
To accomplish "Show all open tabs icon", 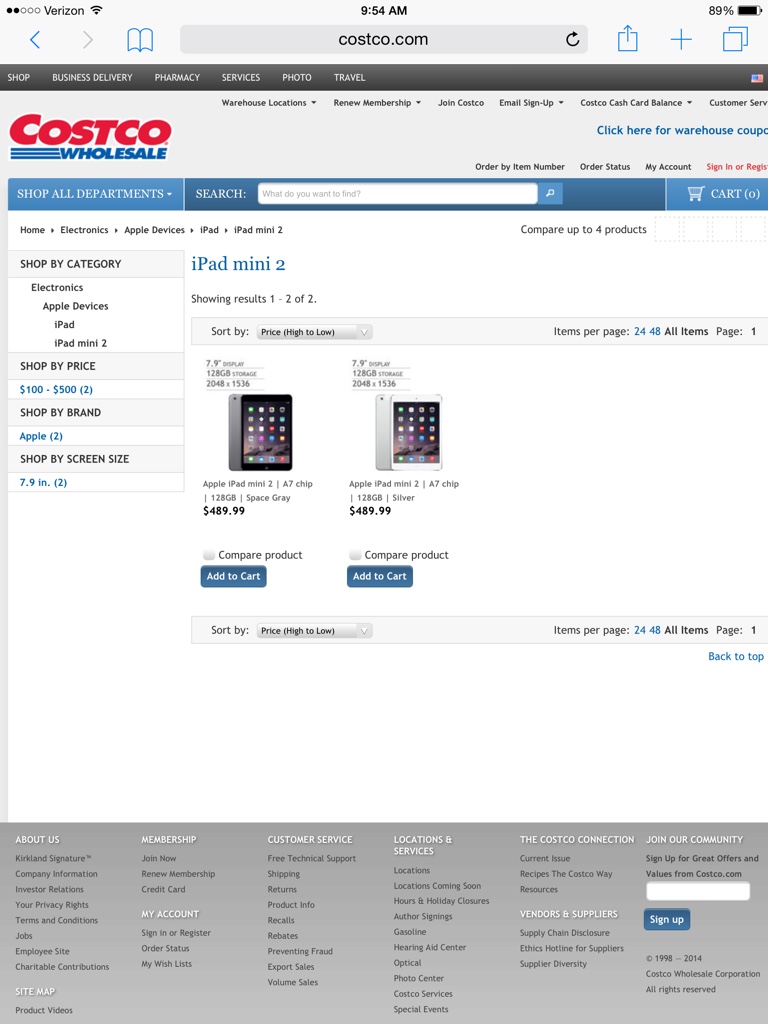I will point(735,39).
